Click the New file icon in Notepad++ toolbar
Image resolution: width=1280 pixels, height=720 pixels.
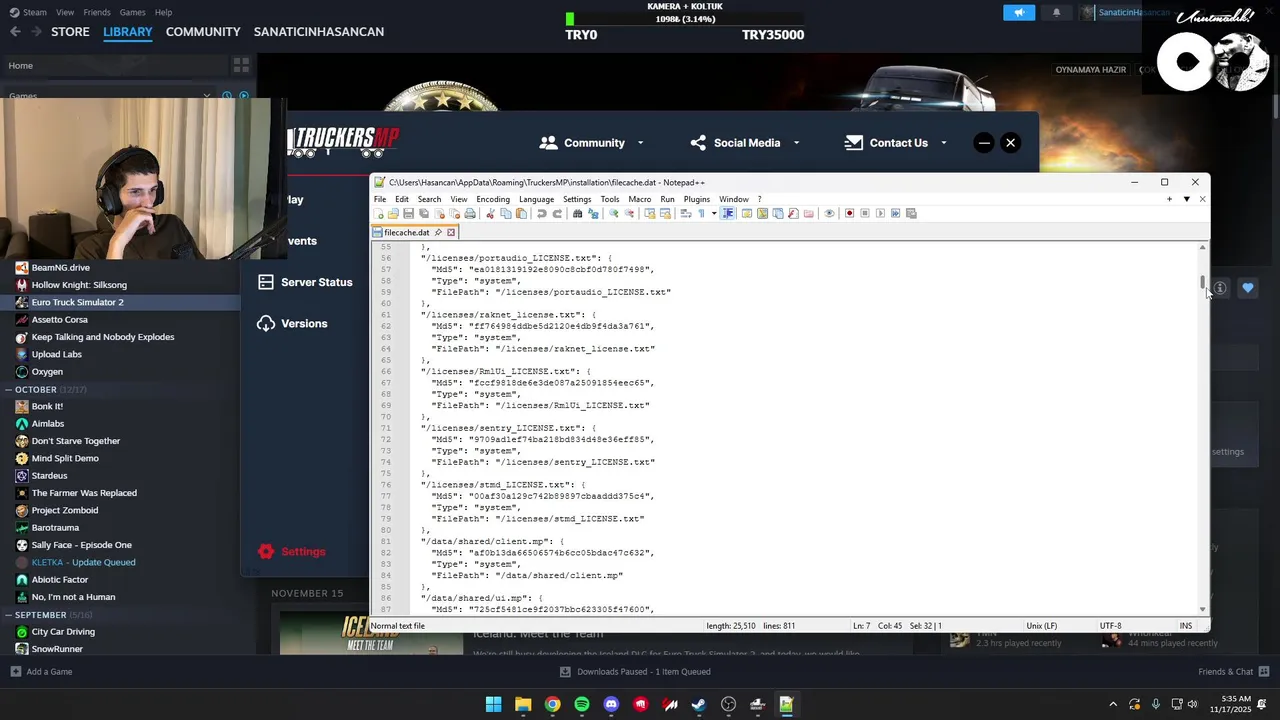point(379,213)
